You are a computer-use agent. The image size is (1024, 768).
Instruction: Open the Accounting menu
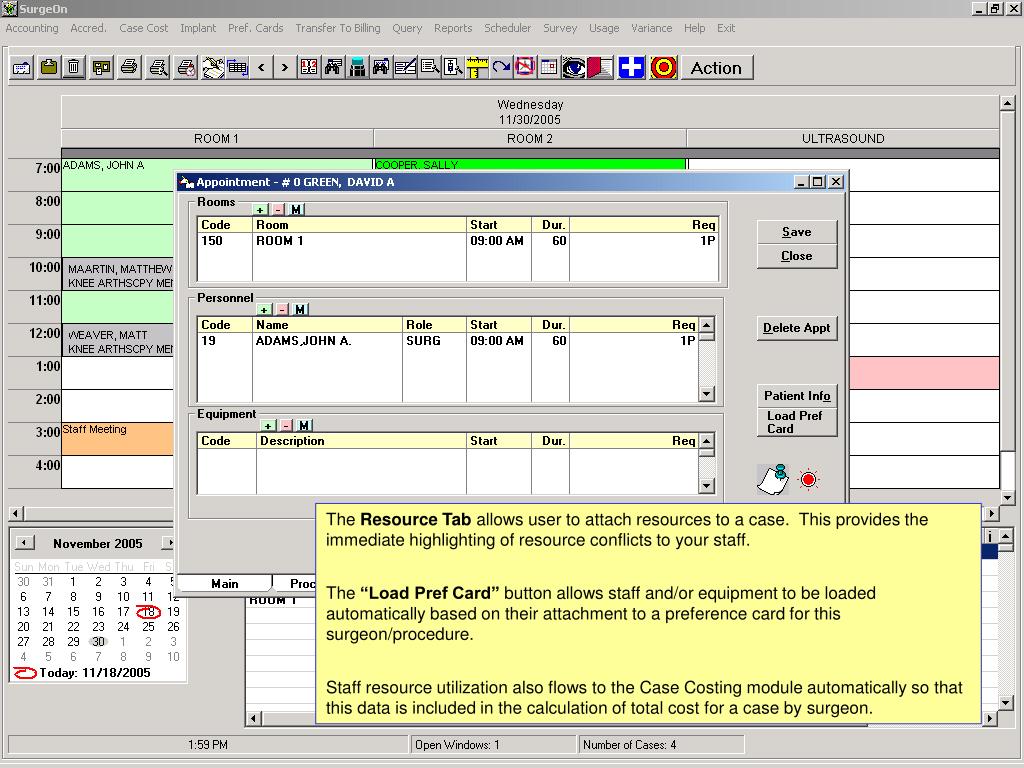coord(32,28)
